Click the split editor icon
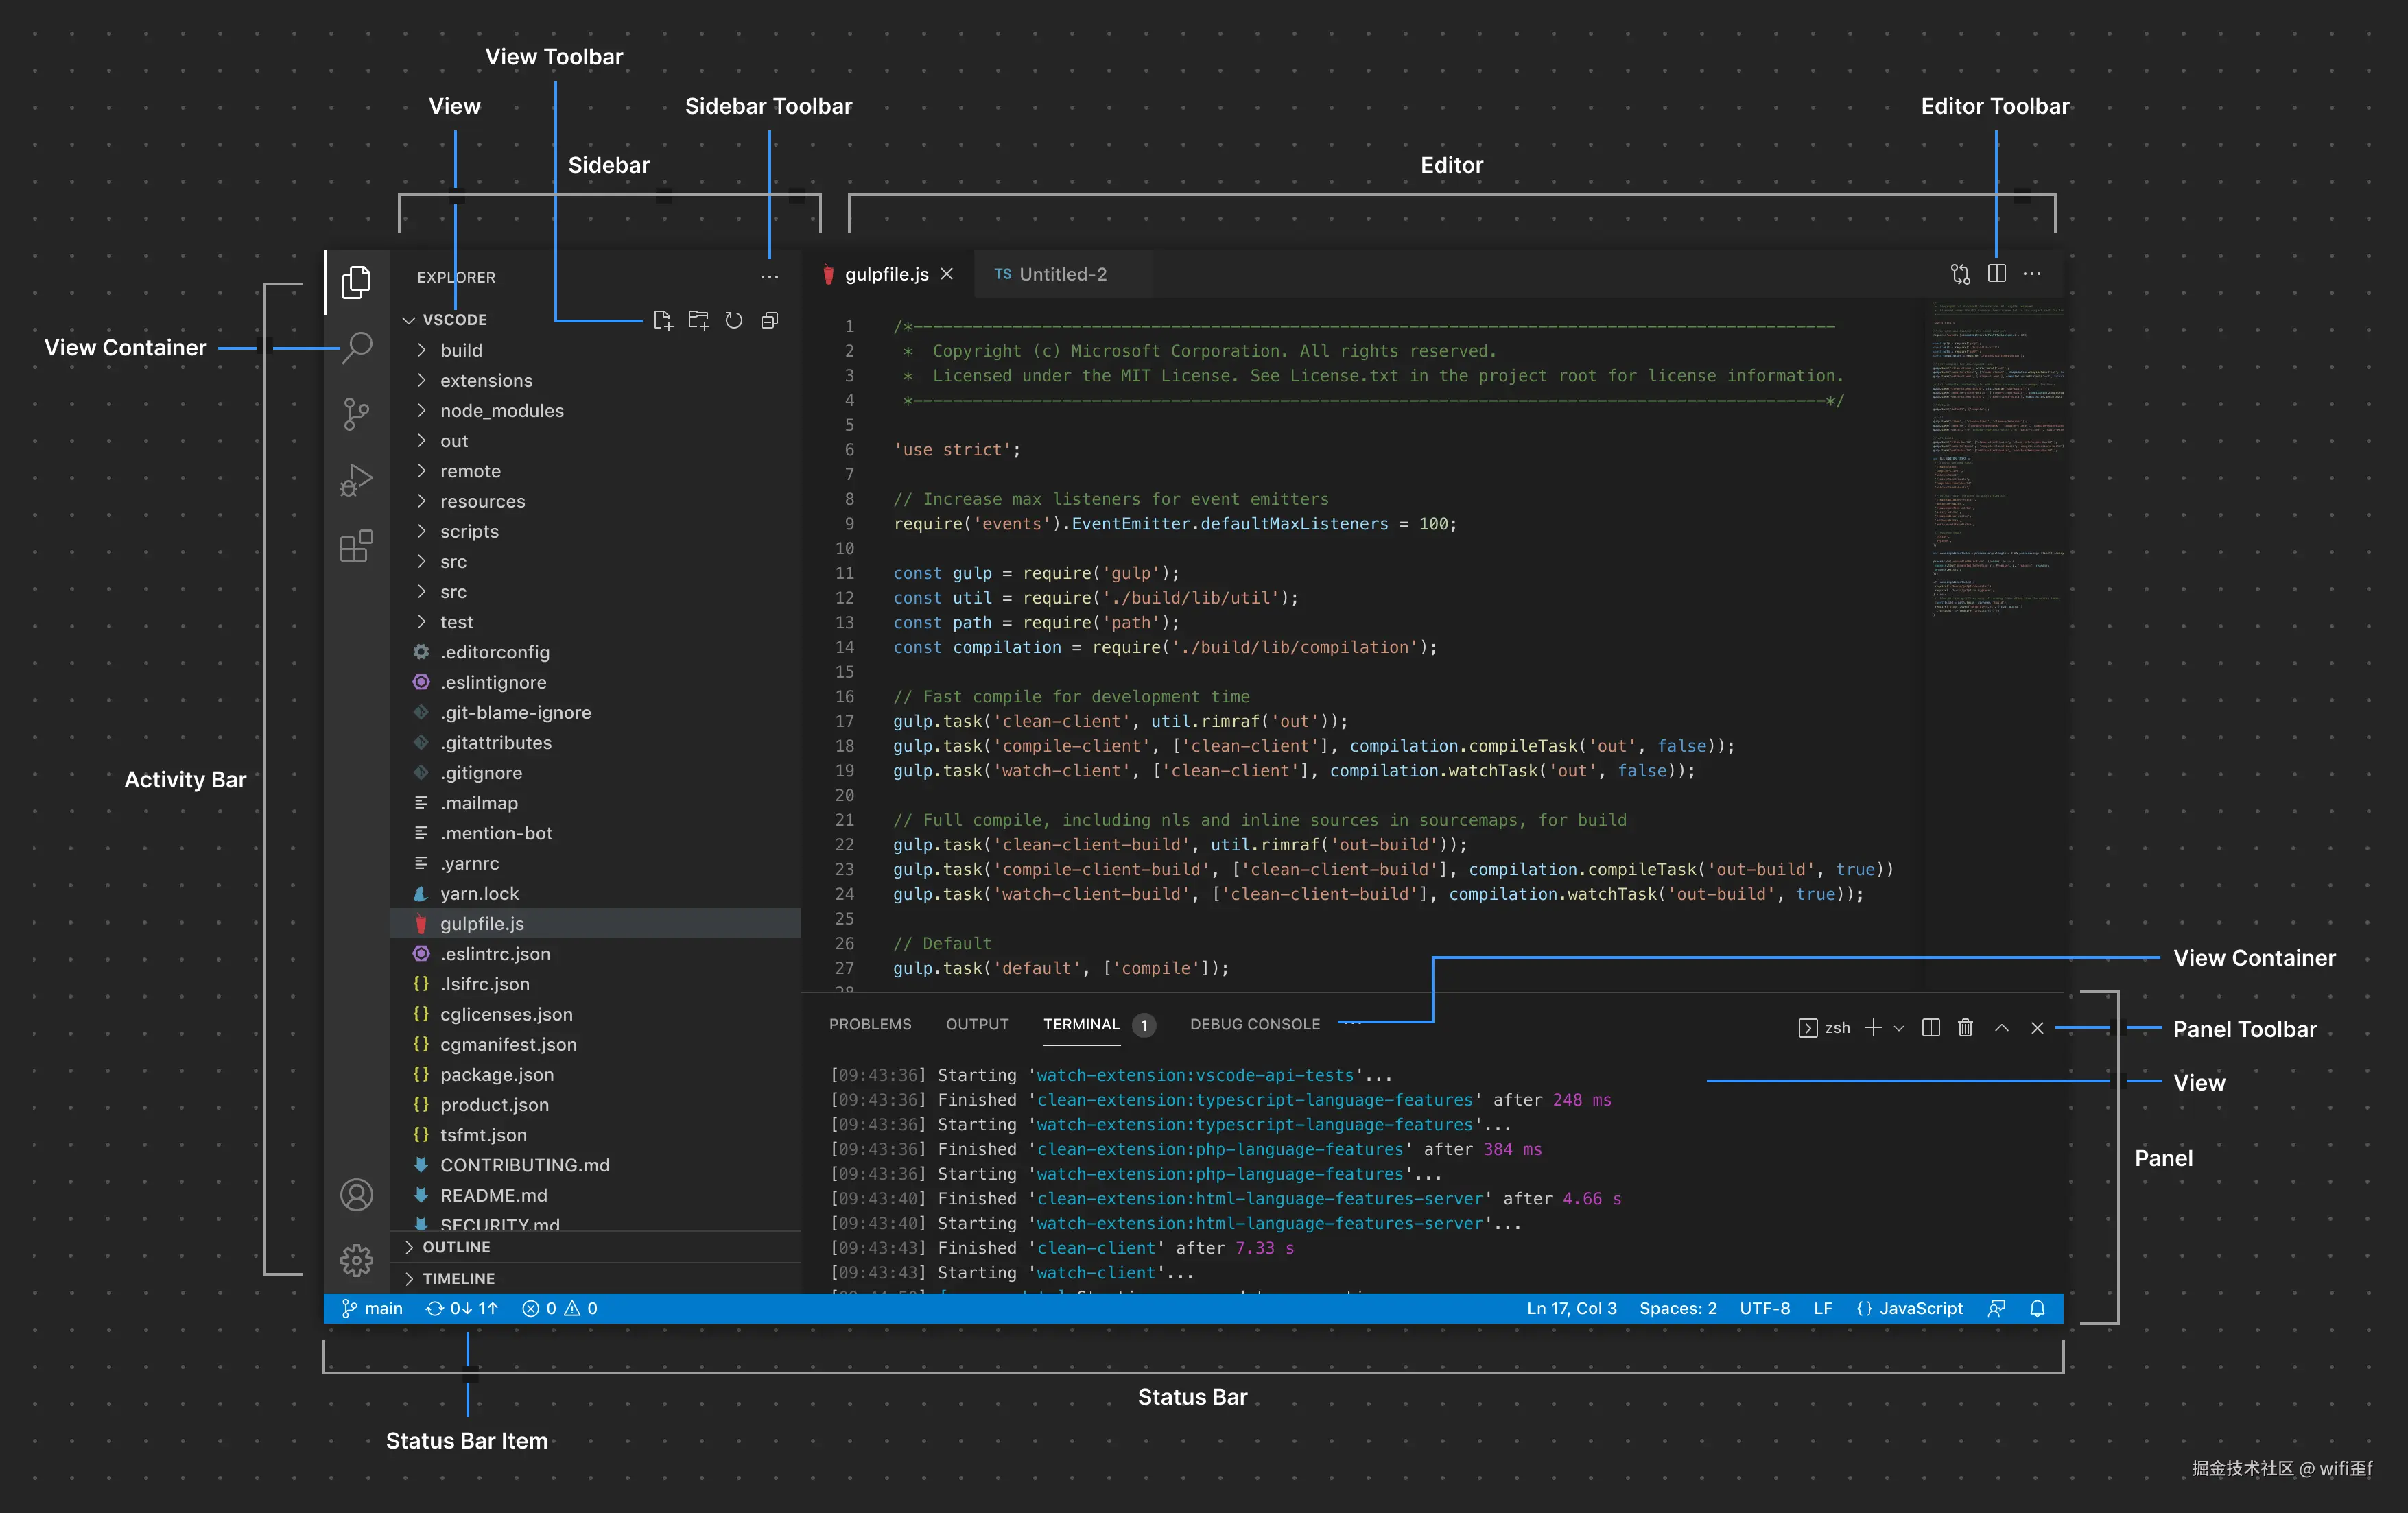This screenshot has height=1513, width=2408. tap(1996, 273)
